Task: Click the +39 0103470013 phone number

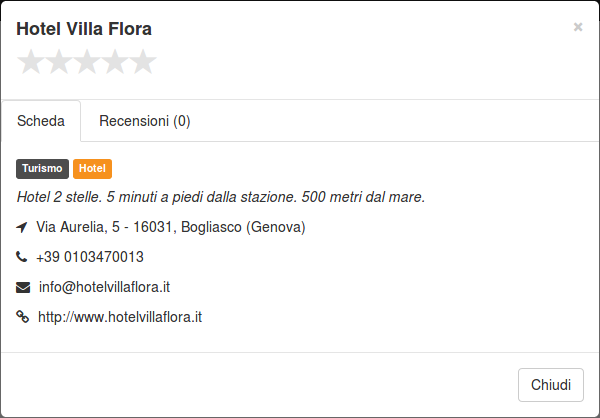Action: click(x=90, y=257)
